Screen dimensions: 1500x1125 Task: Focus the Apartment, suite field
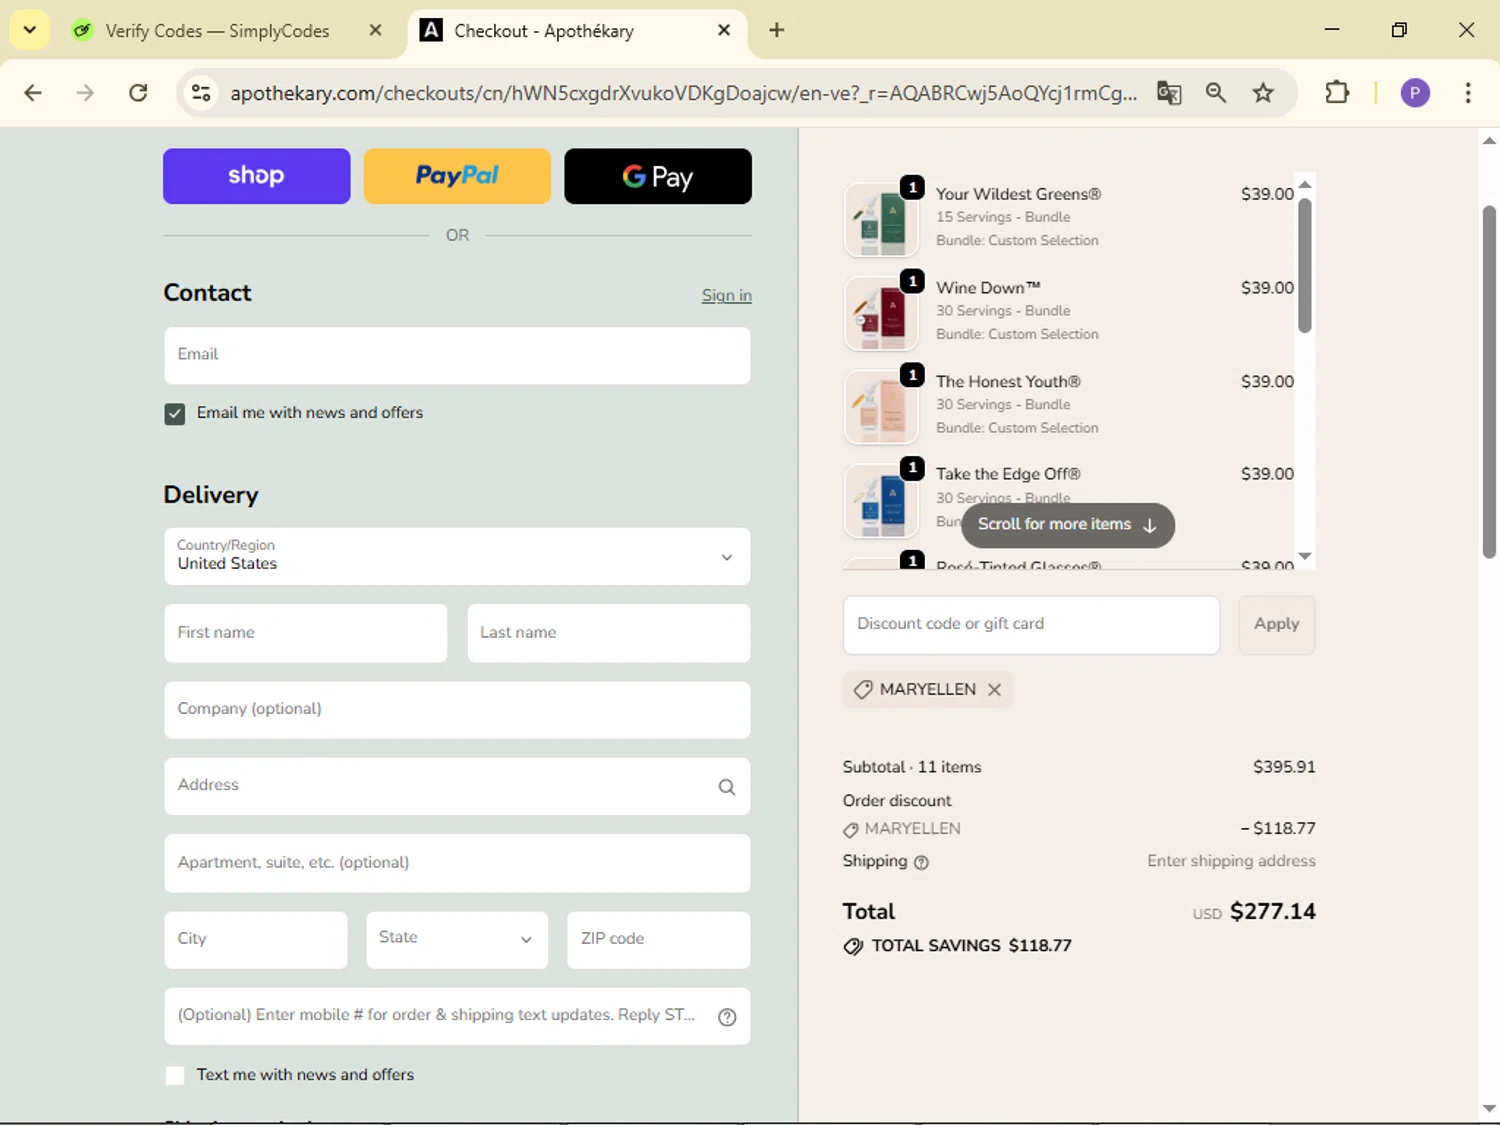[457, 863]
